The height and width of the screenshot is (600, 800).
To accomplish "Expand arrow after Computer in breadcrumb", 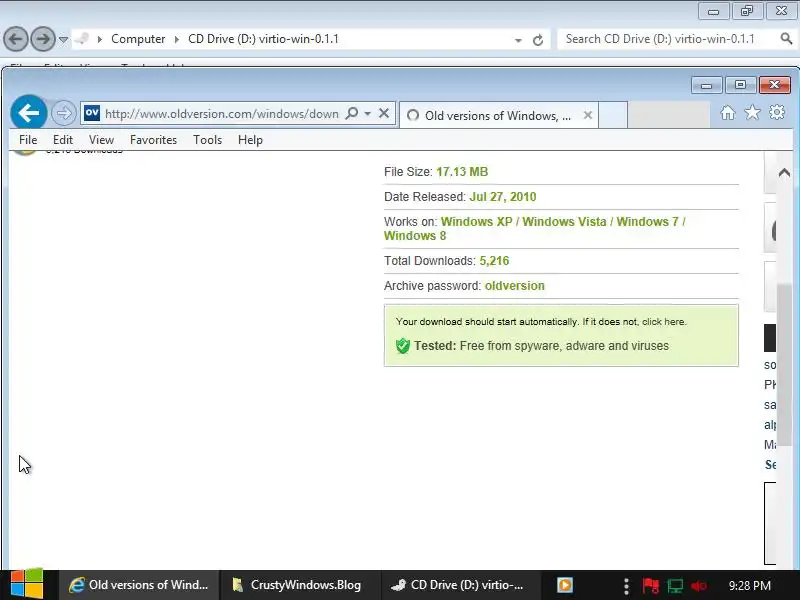I will [x=177, y=39].
